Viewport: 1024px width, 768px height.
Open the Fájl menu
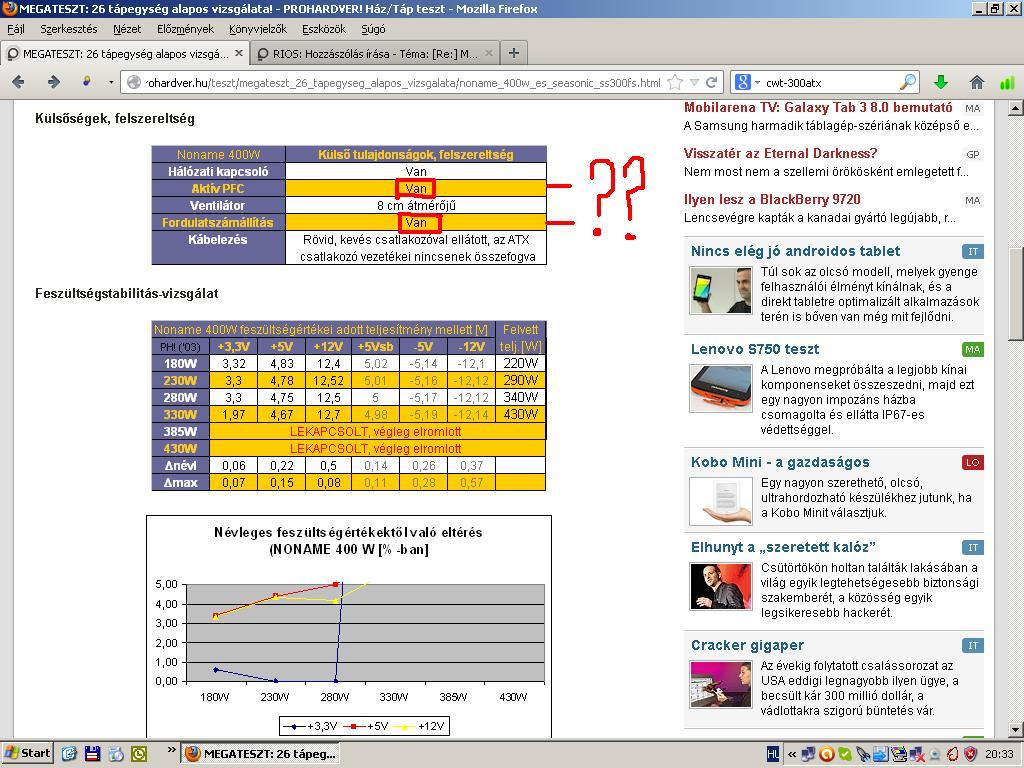(16, 29)
